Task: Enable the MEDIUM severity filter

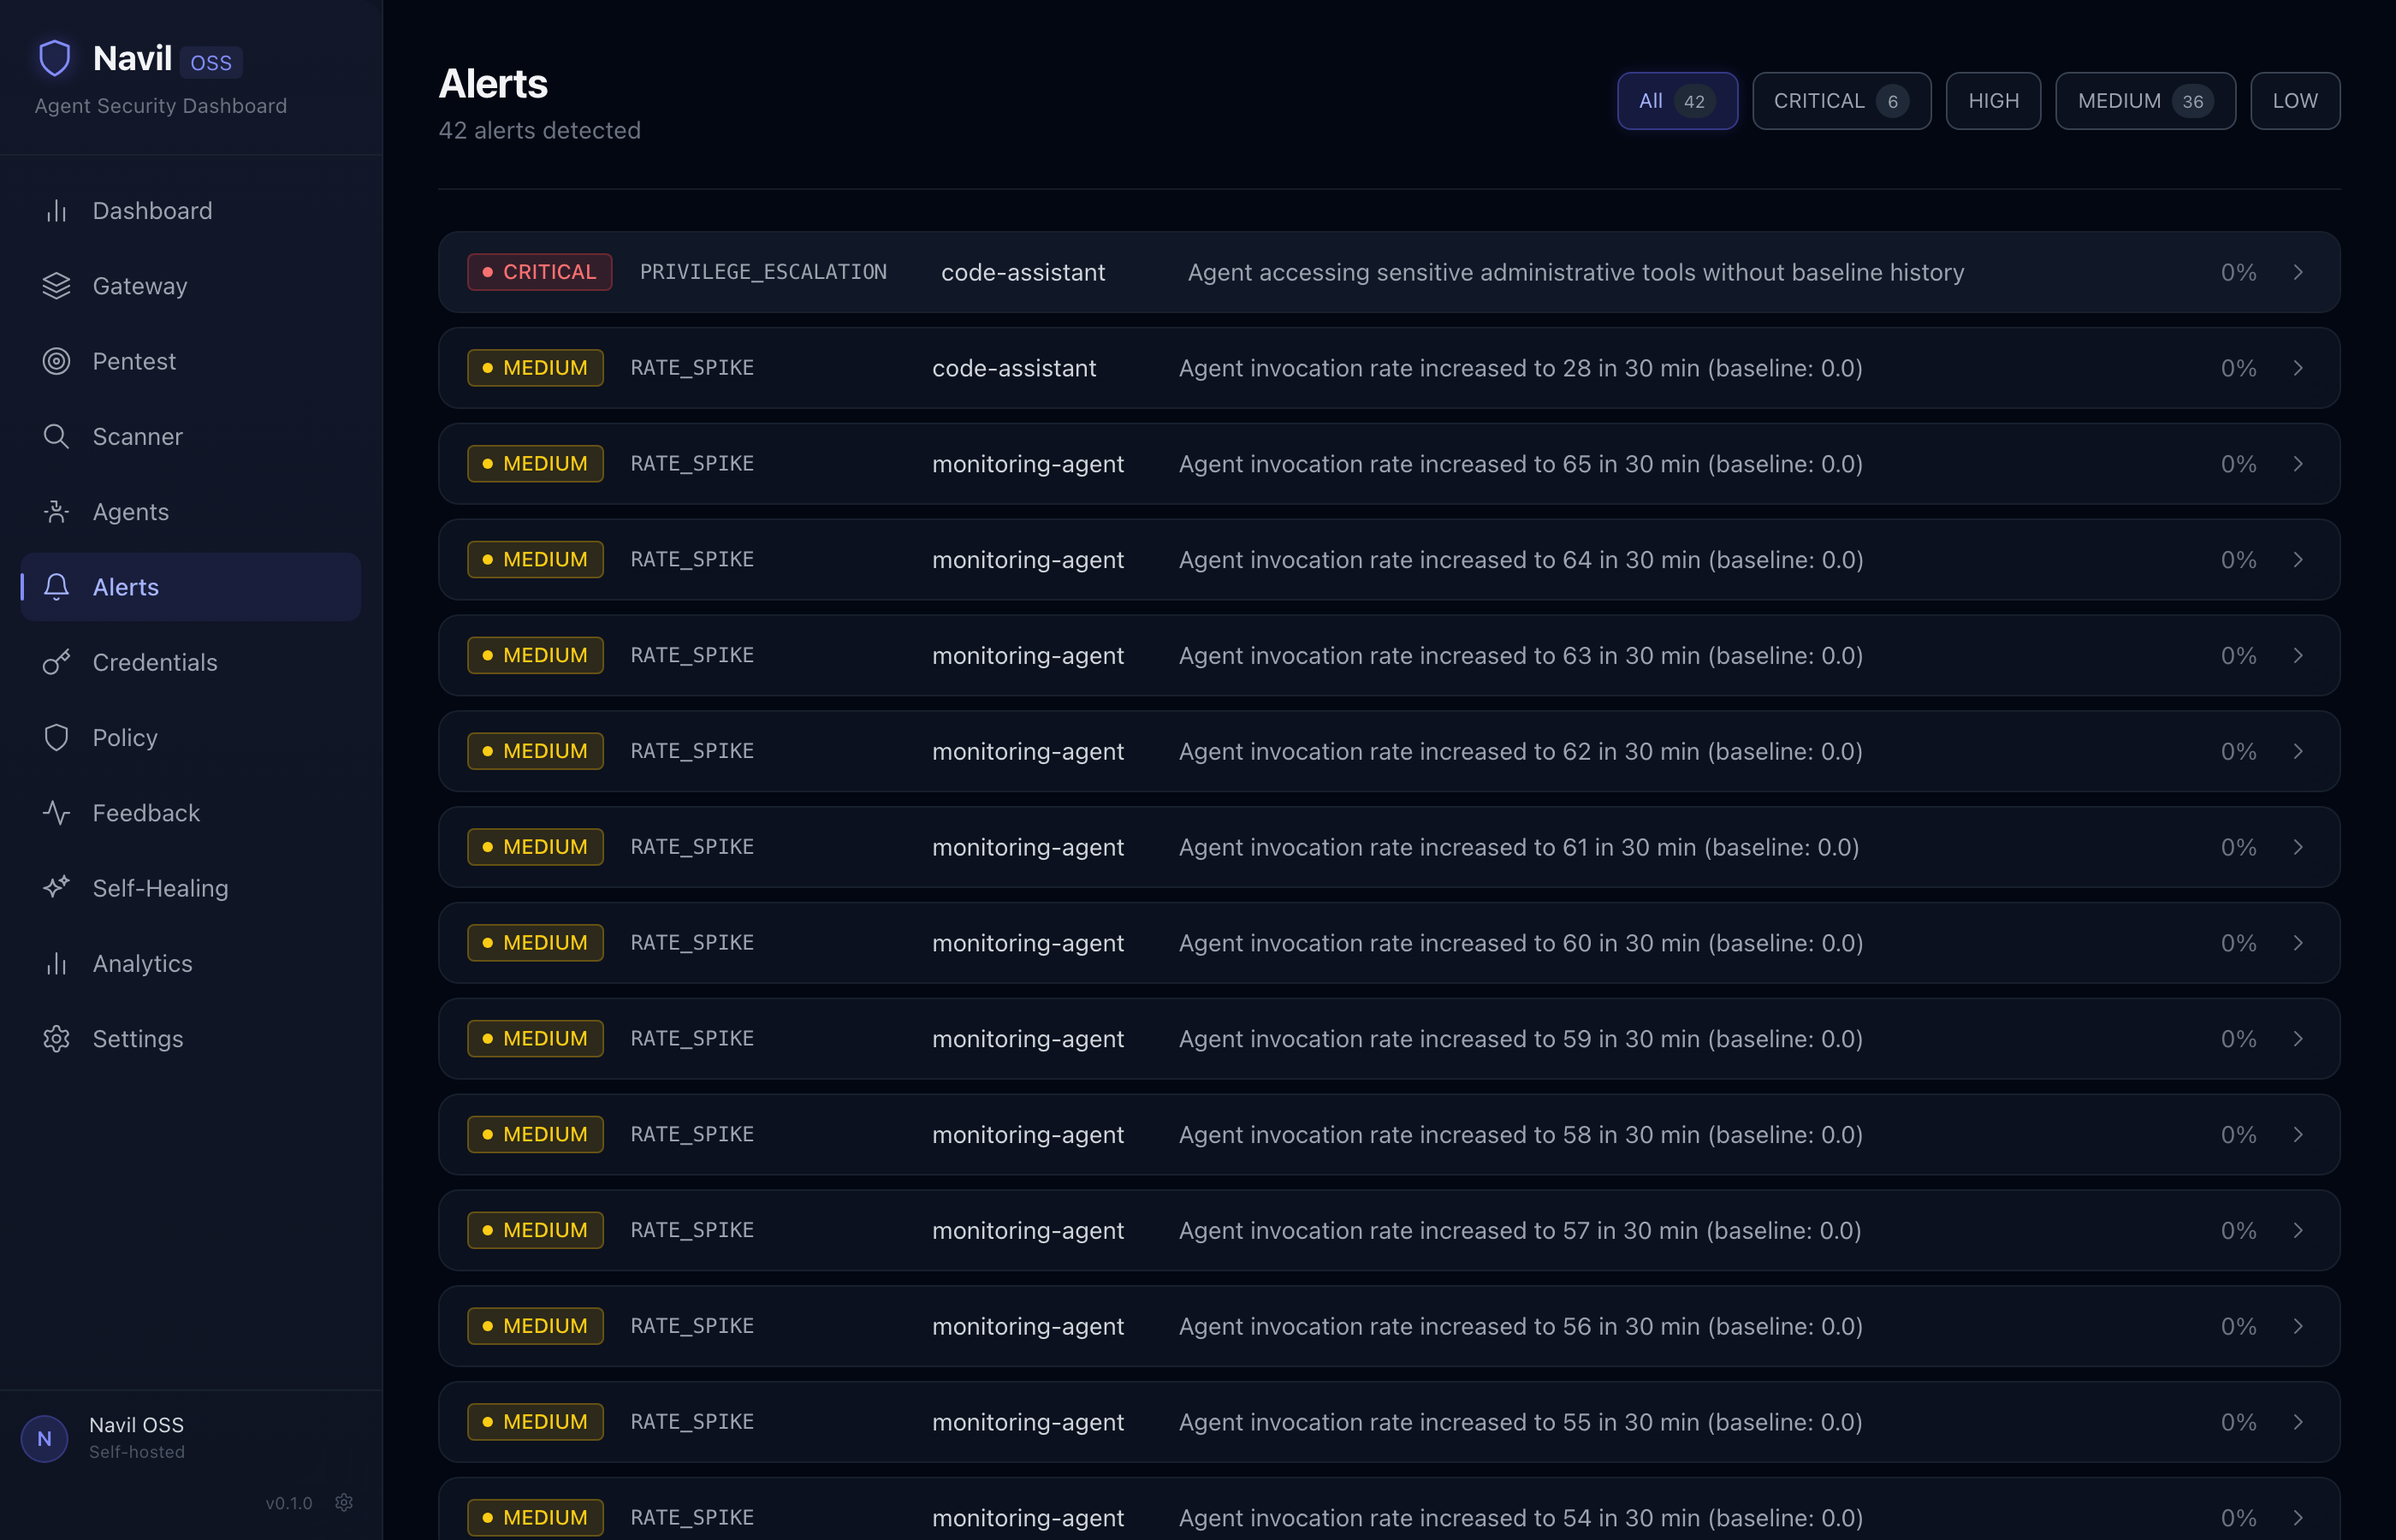Action: coord(2144,100)
